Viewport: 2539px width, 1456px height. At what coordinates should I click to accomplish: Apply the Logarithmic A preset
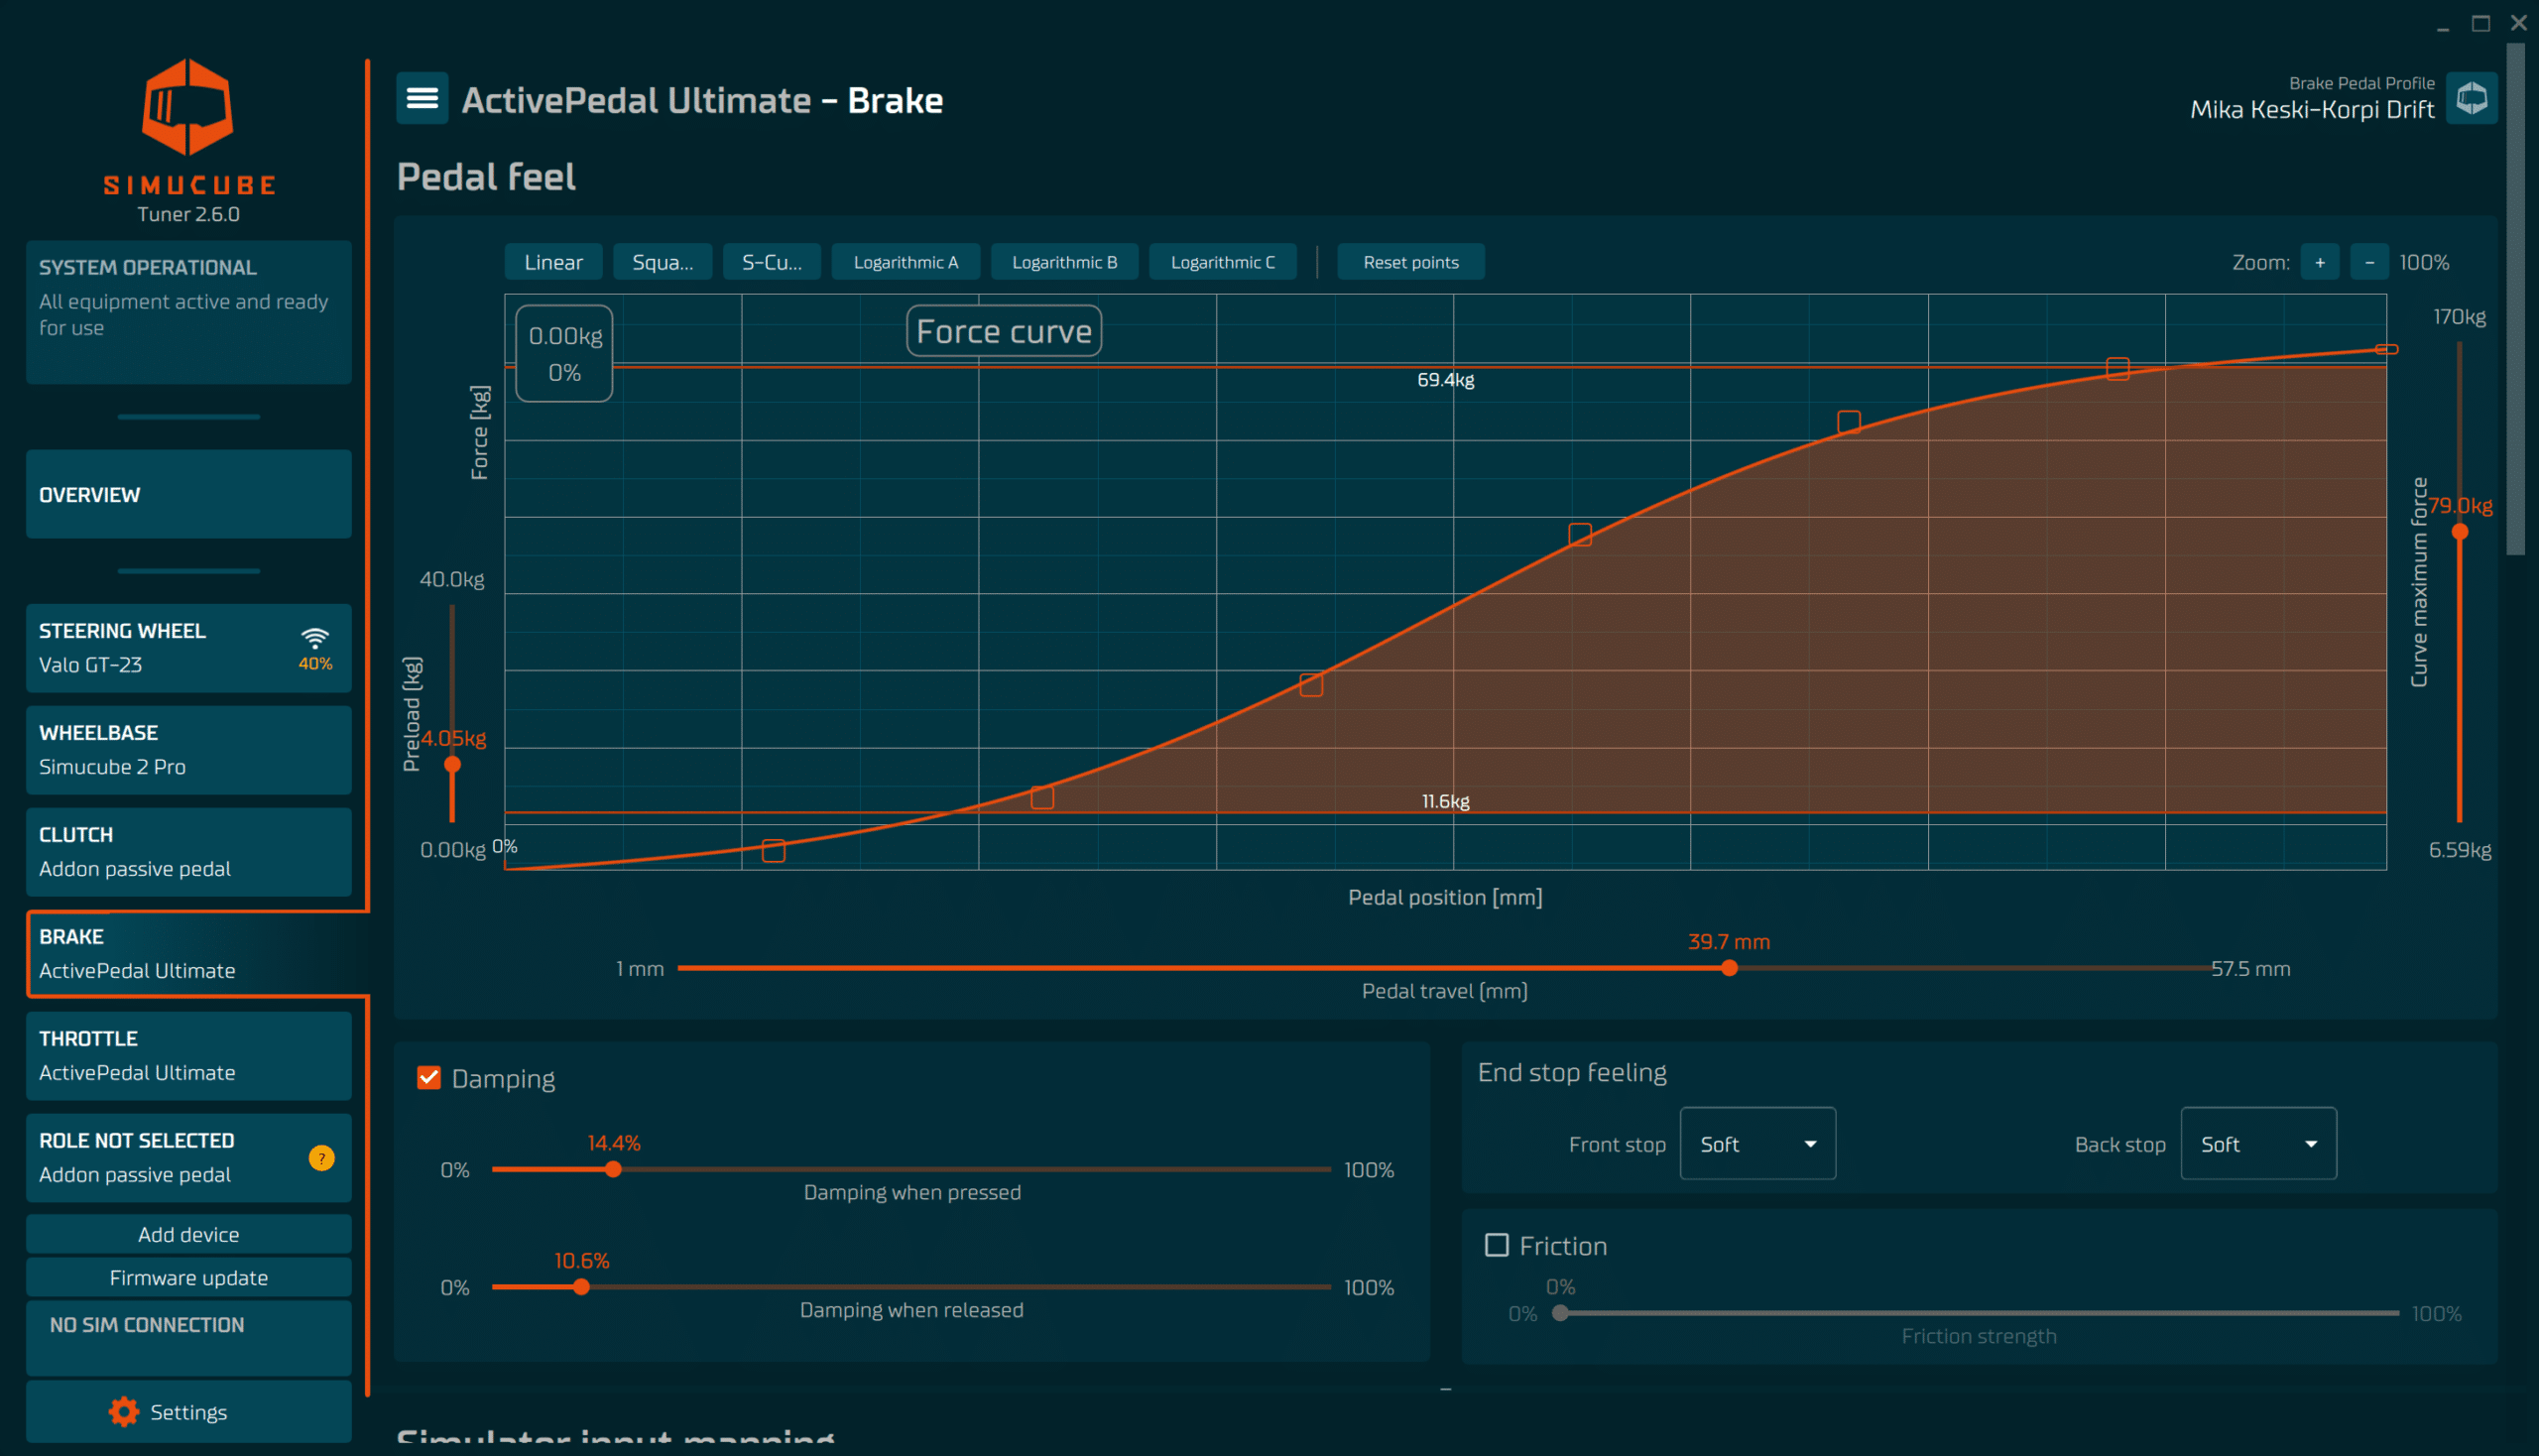pos(905,262)
